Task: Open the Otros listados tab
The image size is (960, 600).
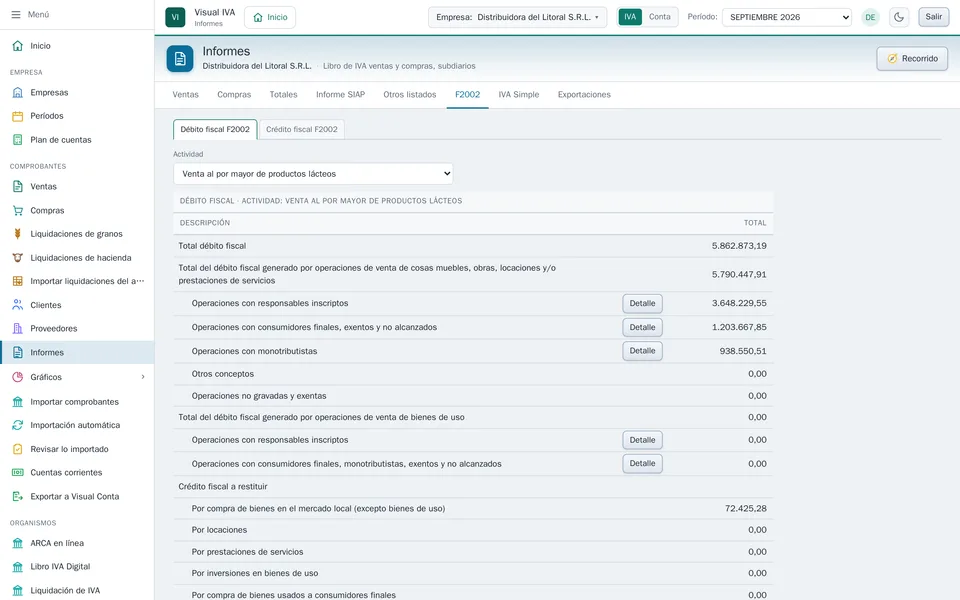Action: point(410,94)
